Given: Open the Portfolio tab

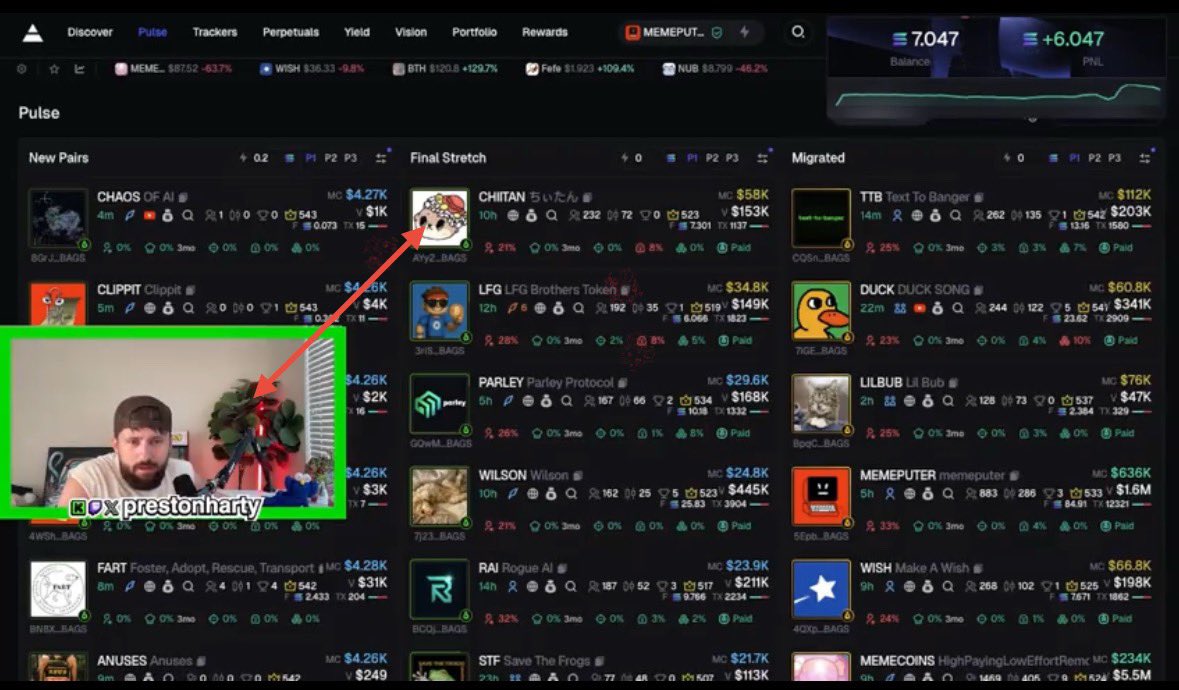Looking at the screenshot, I should 474,32.
